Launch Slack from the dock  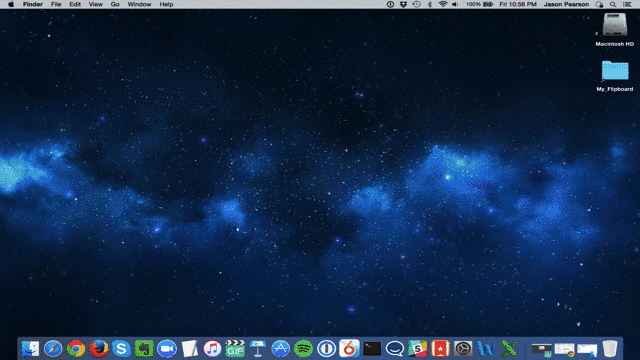point(418,349)
